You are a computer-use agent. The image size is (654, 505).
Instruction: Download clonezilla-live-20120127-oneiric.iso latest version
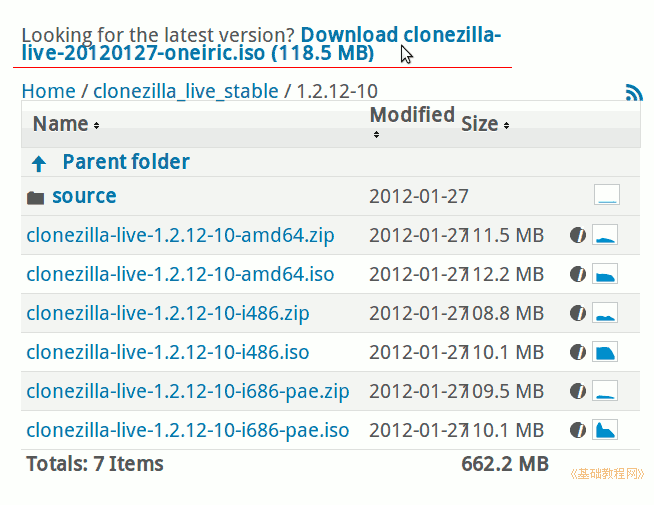(261, 44)
